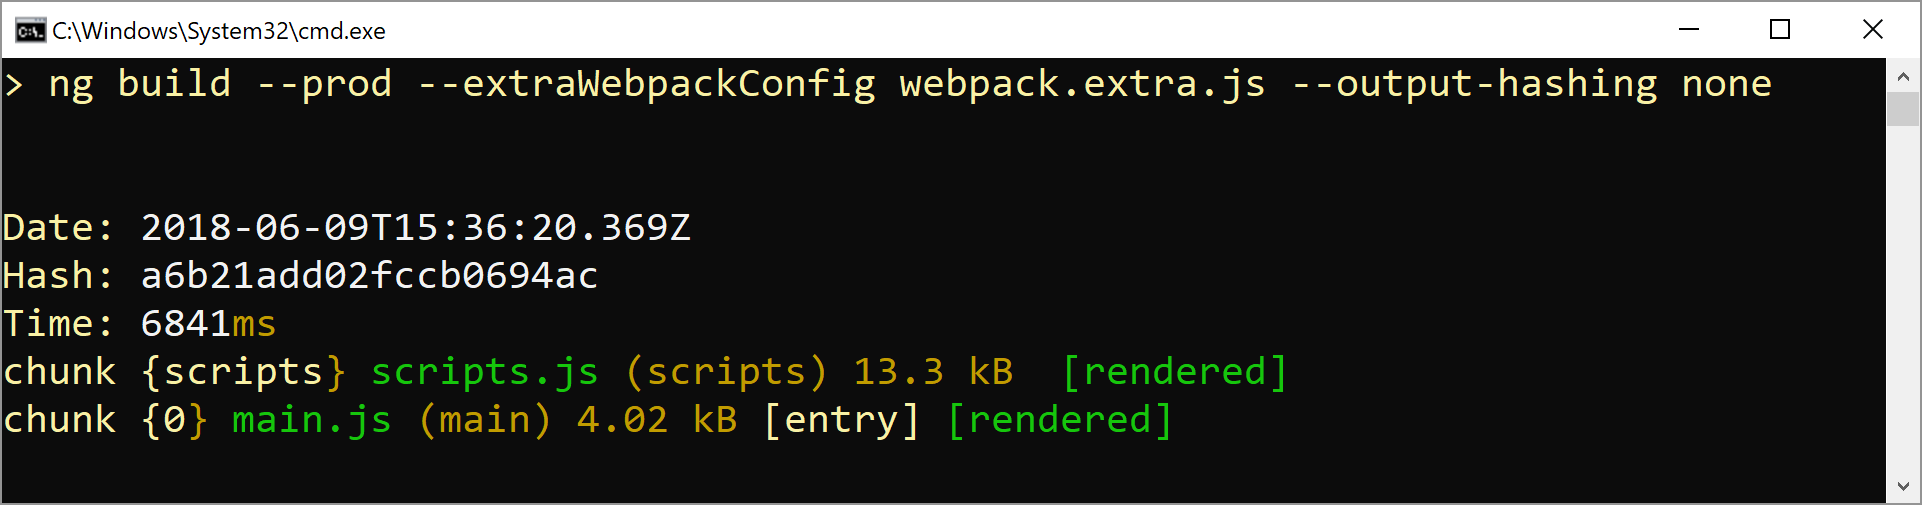Click the main.js file name
The height and width of the screenshot is (505, 1922).
[312, 420]
